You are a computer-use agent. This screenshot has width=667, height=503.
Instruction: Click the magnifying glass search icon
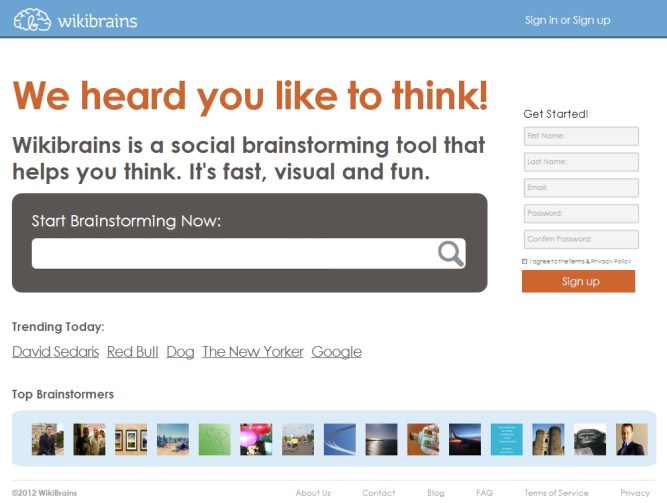coord(450,253)
